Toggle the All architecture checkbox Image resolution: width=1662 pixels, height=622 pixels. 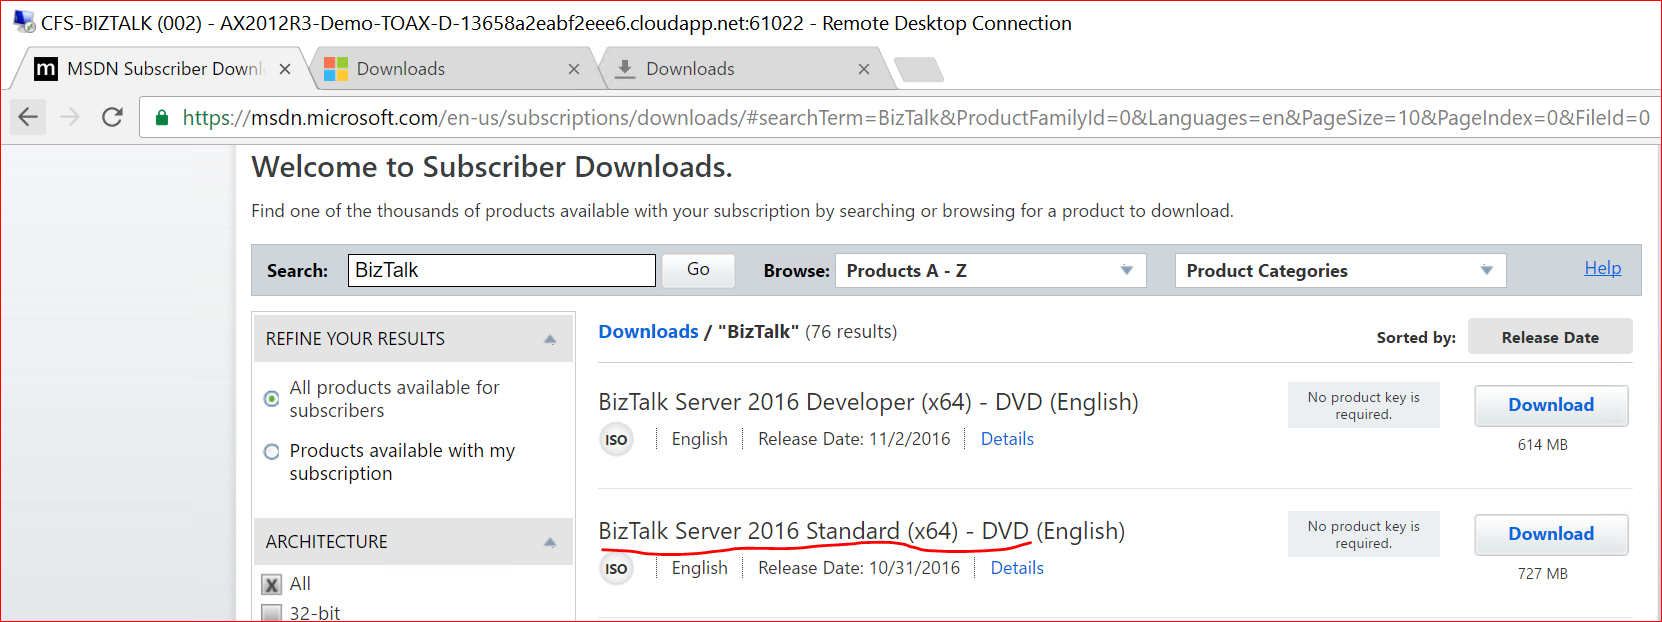click(x=271, y=585)
